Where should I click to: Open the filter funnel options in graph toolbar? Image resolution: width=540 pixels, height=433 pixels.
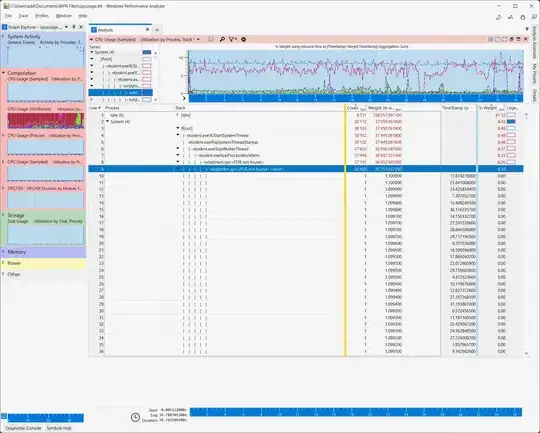233,39
